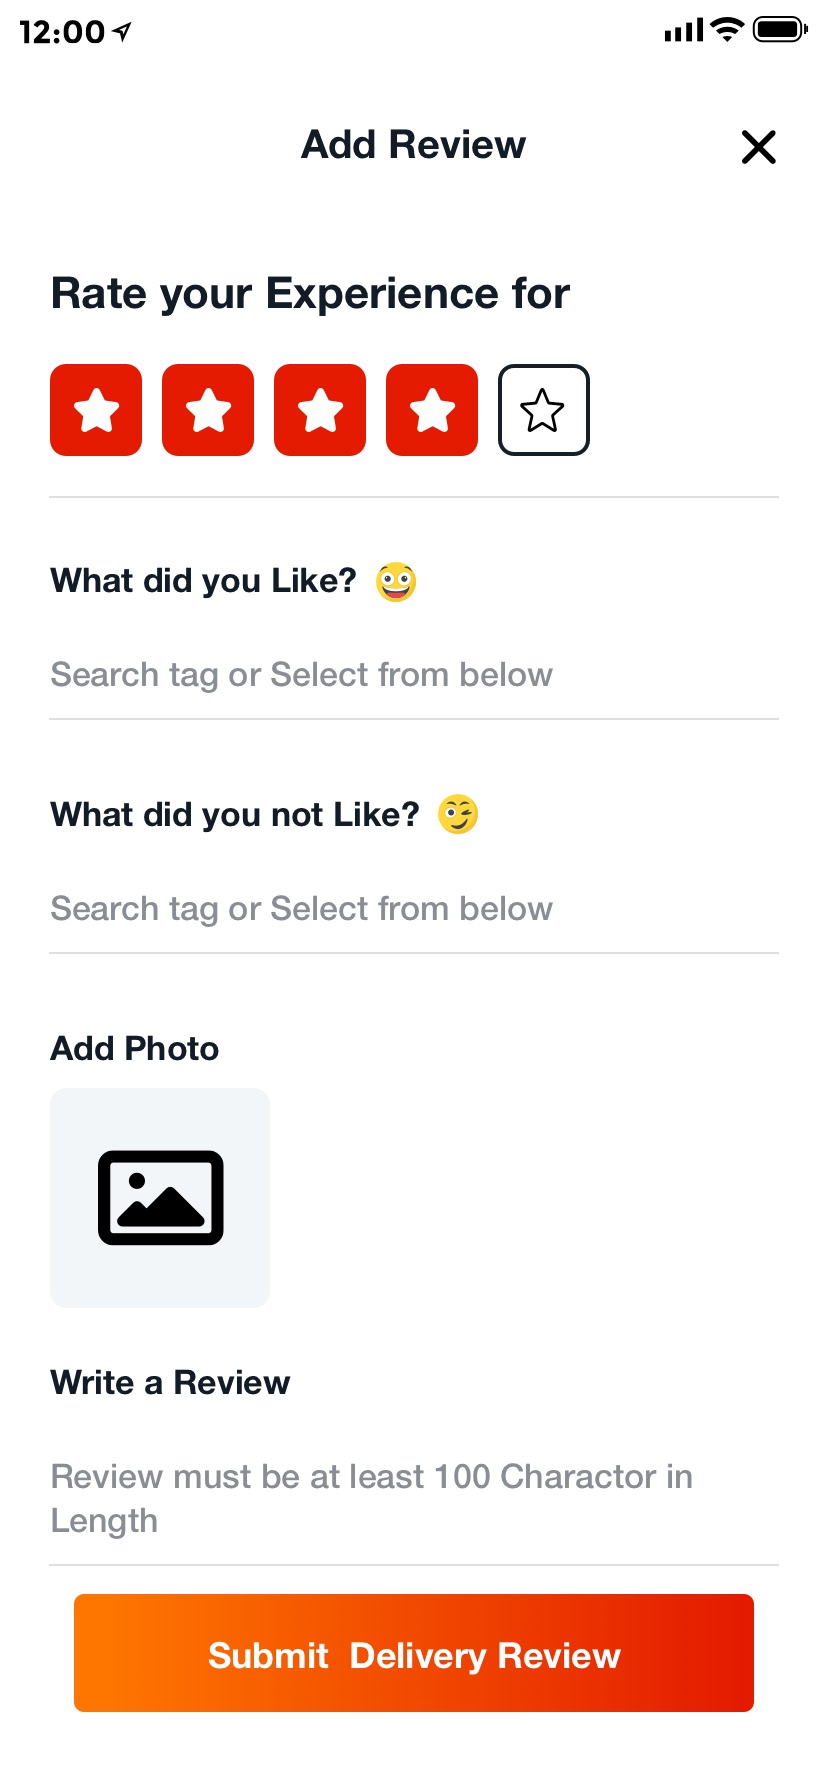828x1792 pixels.
Task: Tap the Add Photo heading label
Action: point(135,1049)
